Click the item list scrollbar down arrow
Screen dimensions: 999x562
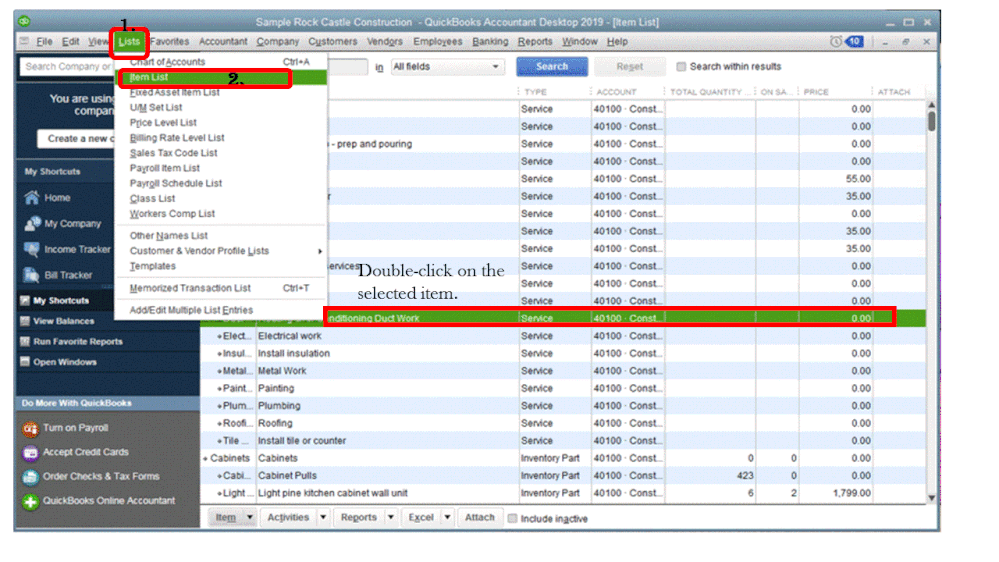[931, 498]
